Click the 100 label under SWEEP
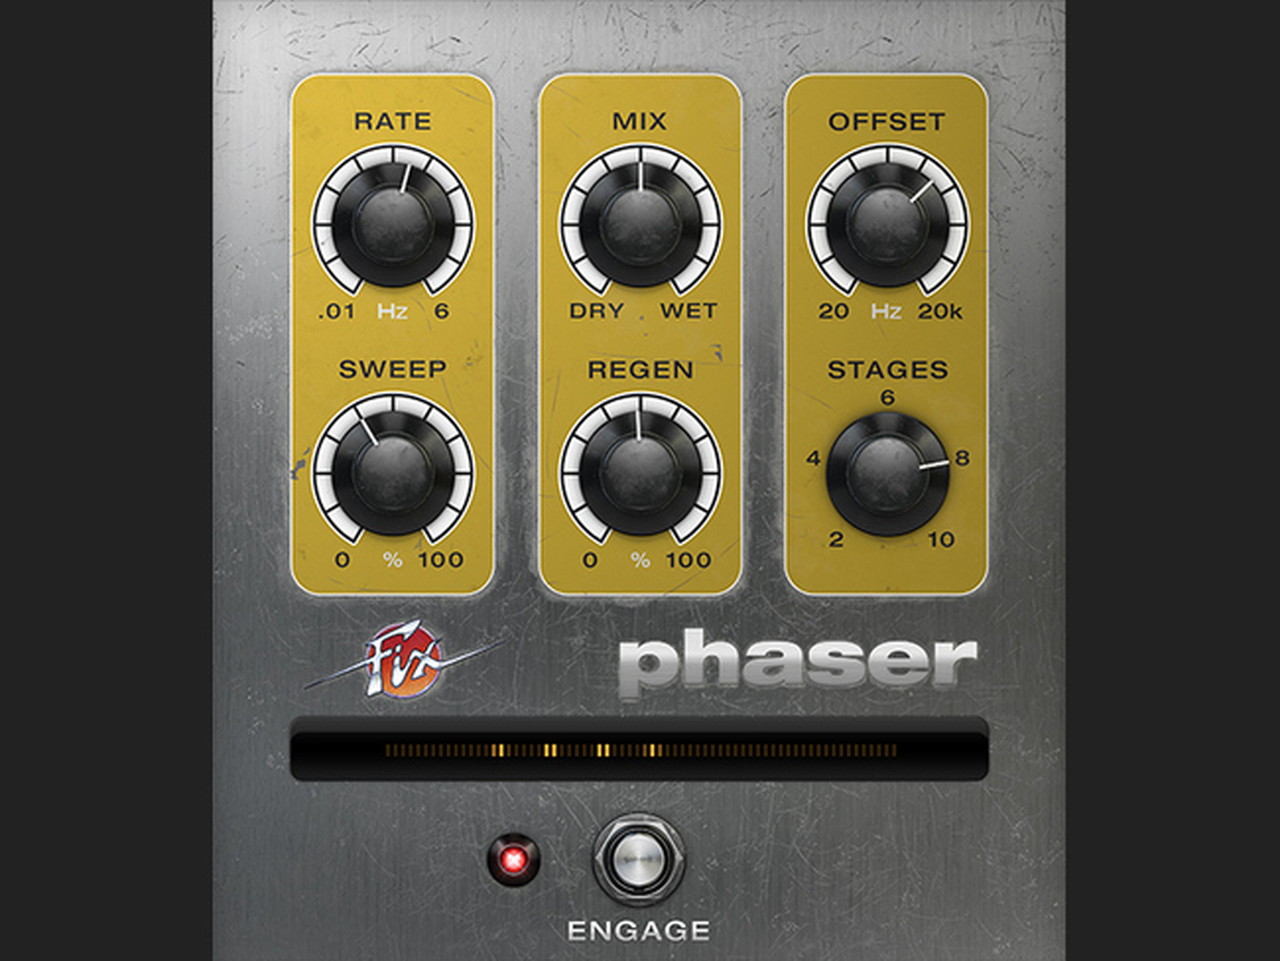Viewport: 1280px width, 961px height. coord(440,560)
